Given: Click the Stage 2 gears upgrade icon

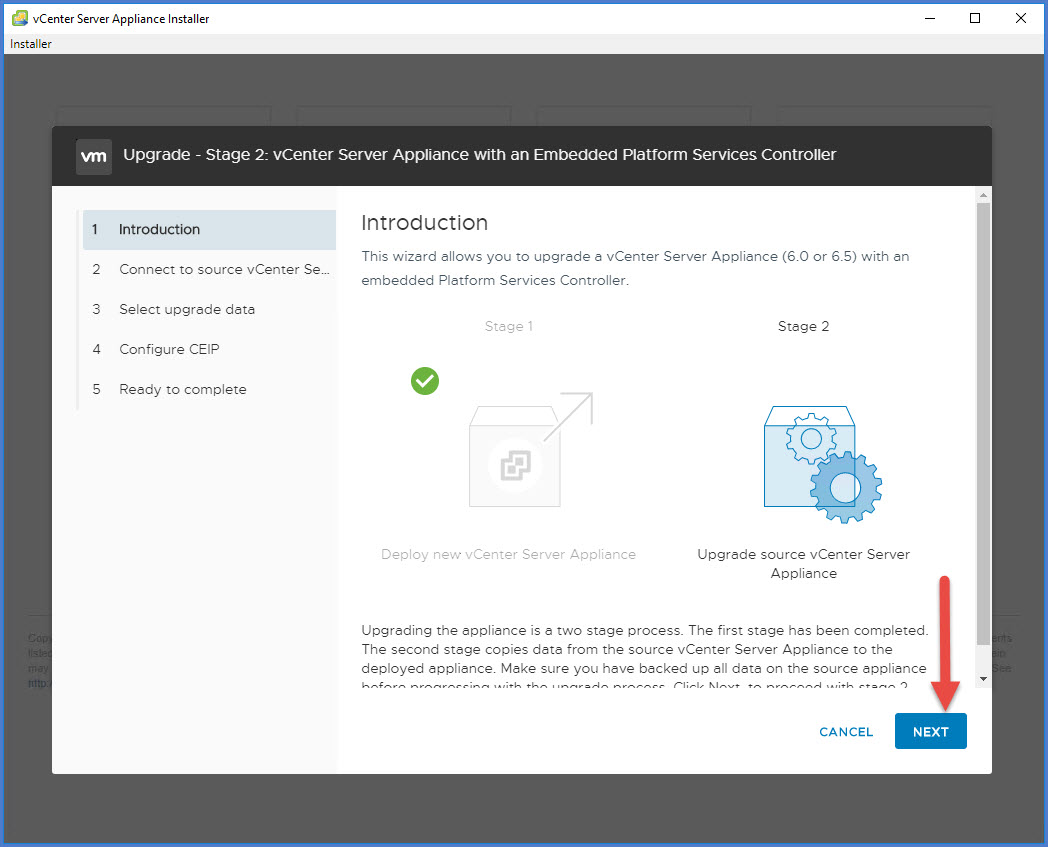Looking at the screenshot, I should [x=822, y=462].
